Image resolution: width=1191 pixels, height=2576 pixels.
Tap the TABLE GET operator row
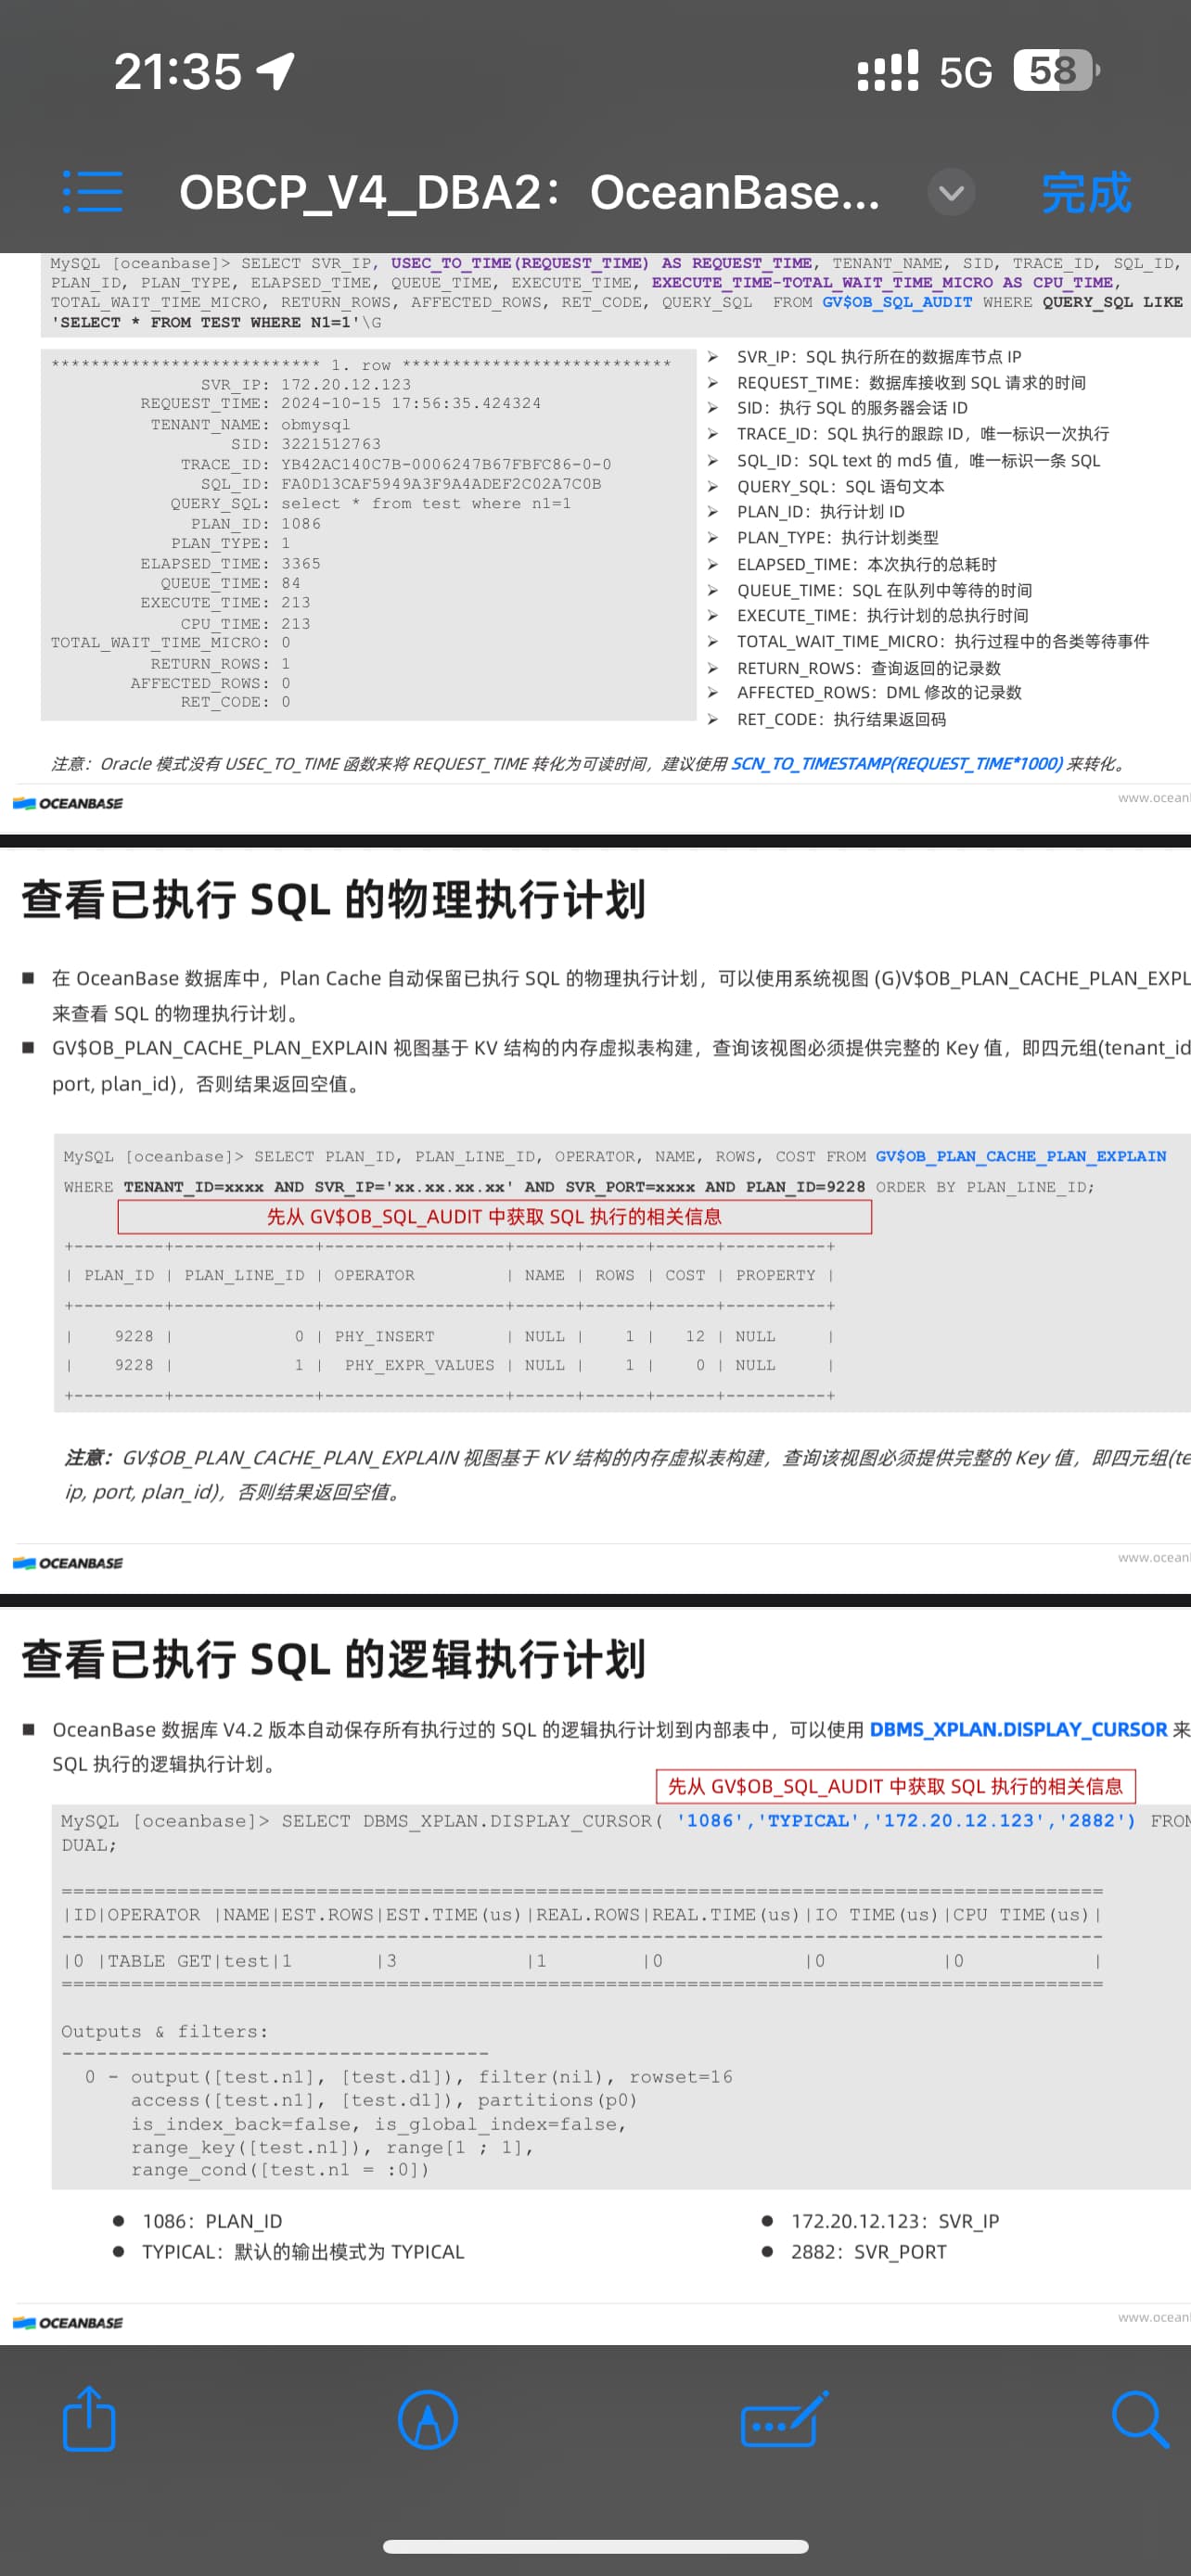[x=582, y=1961]
